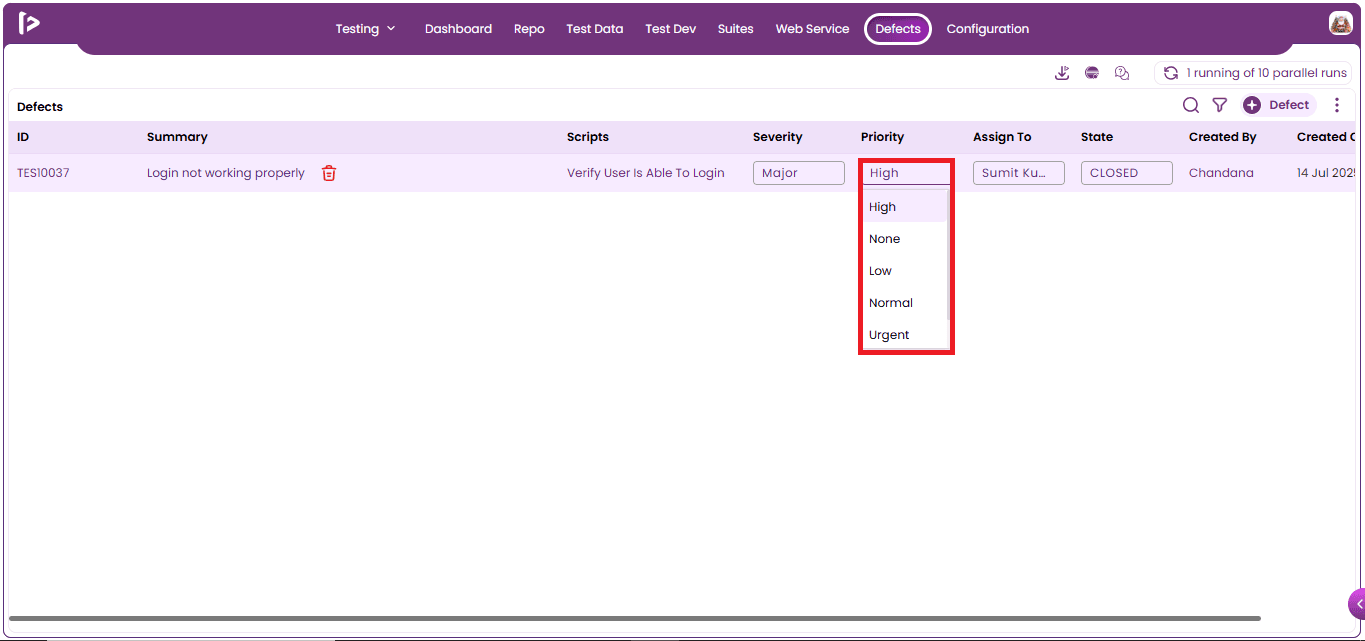Click the 14 Jul created date cell
This screenshot has width=1365, height=641.
[1327, 173]
